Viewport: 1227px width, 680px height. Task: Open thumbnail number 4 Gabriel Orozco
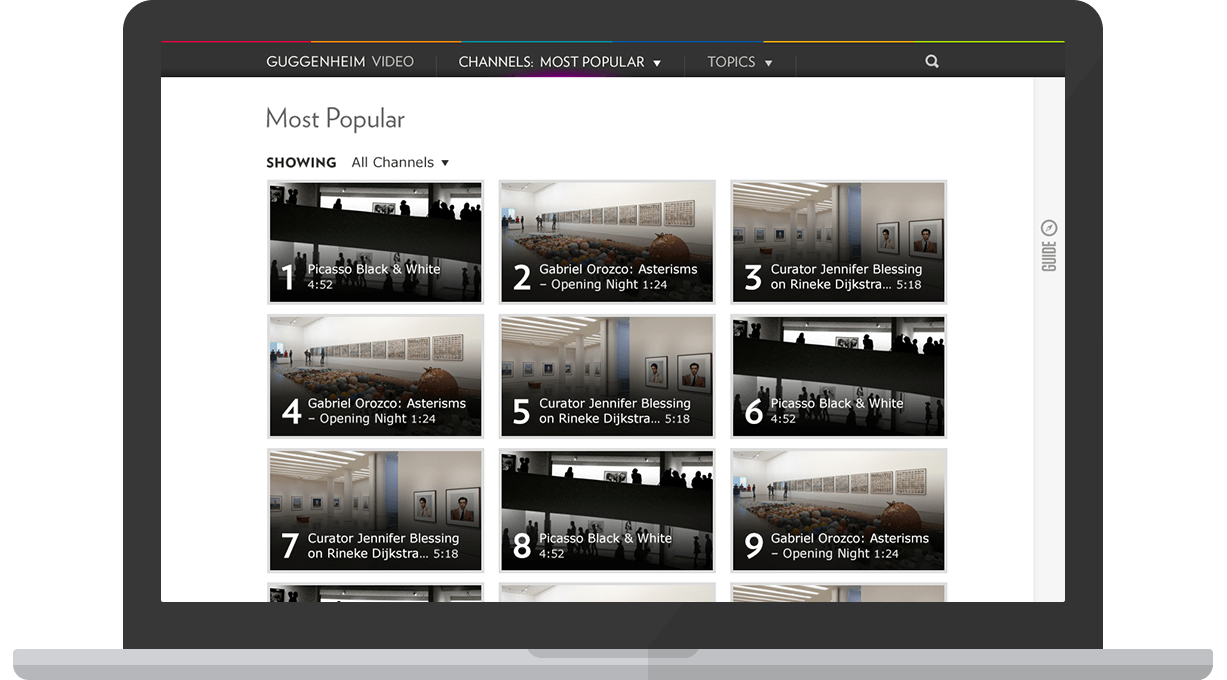[375, 376]
